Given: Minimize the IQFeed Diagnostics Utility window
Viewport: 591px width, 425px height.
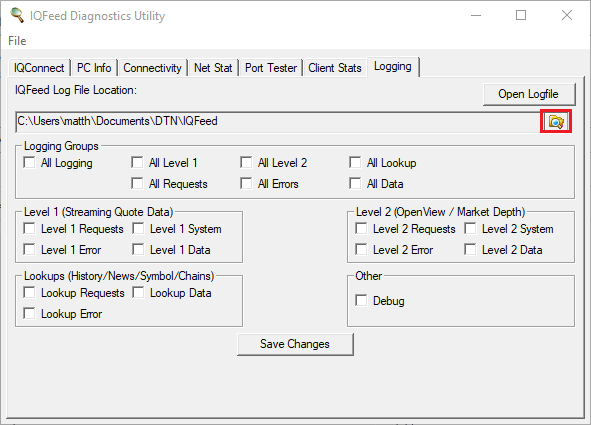Looking at the screenshot, I should point(476,15).
